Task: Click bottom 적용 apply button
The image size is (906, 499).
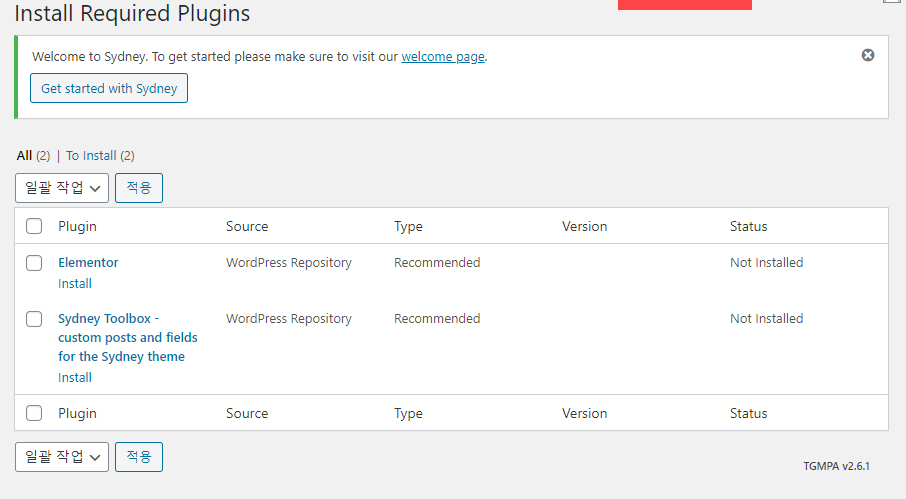Action: tap(139, 457)
